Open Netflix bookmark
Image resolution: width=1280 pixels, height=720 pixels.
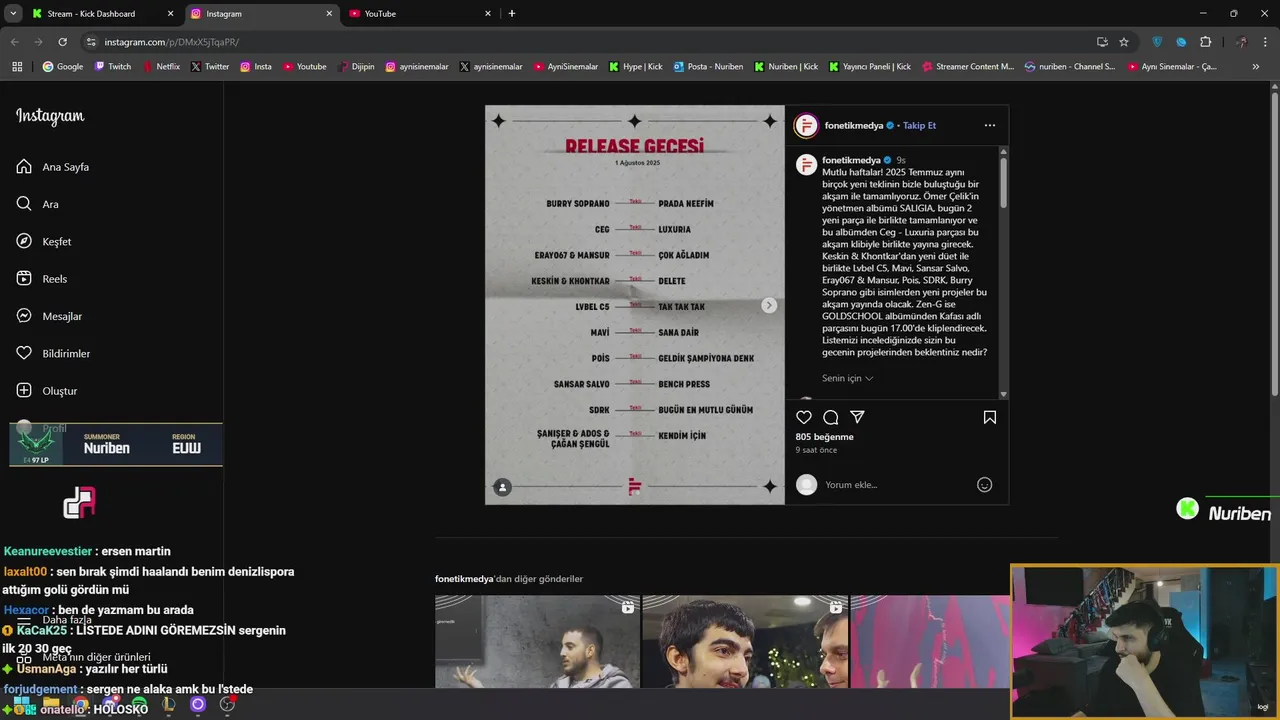[x=161, y=67]
